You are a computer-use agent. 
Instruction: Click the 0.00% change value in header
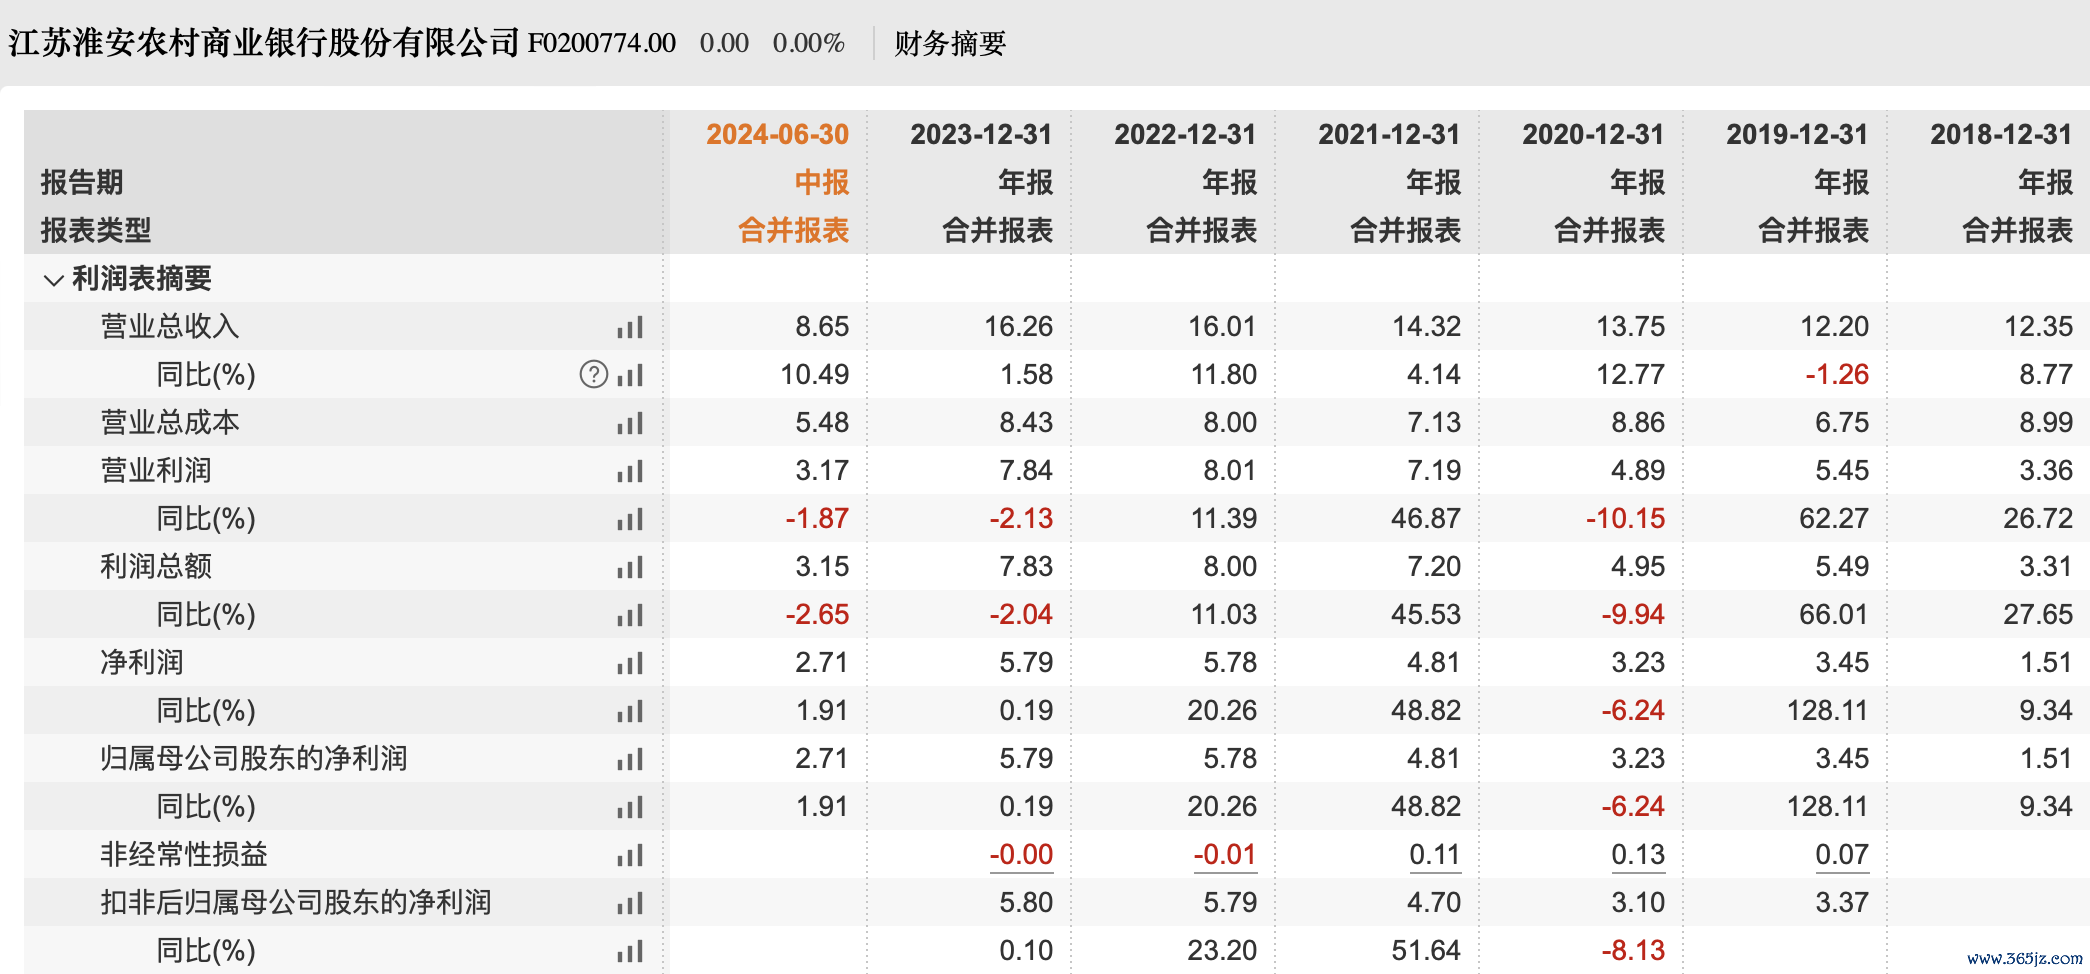809,43
